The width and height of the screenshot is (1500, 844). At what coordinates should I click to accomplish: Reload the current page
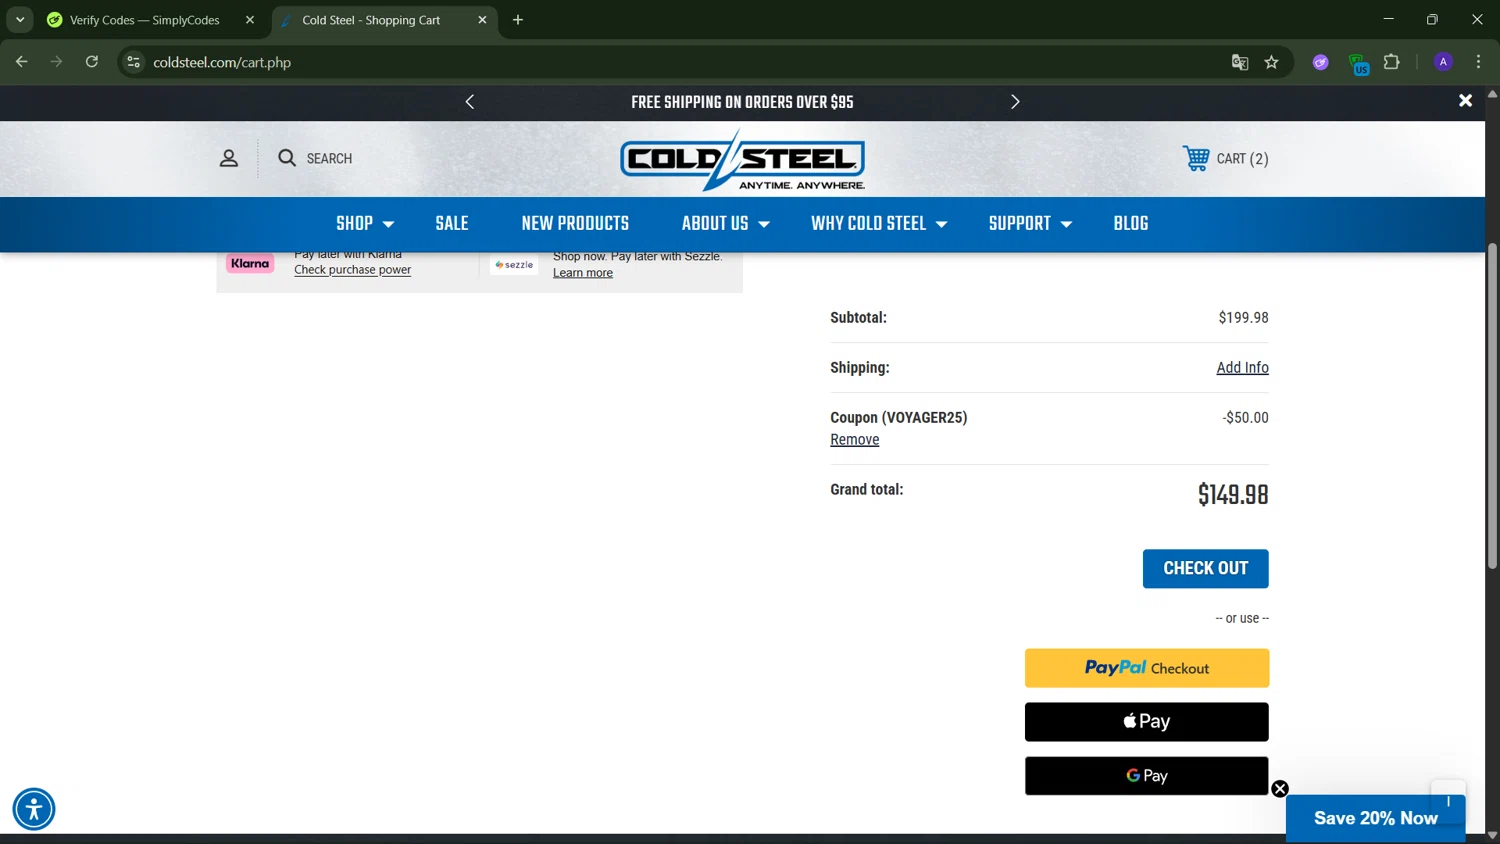[92, 62]
